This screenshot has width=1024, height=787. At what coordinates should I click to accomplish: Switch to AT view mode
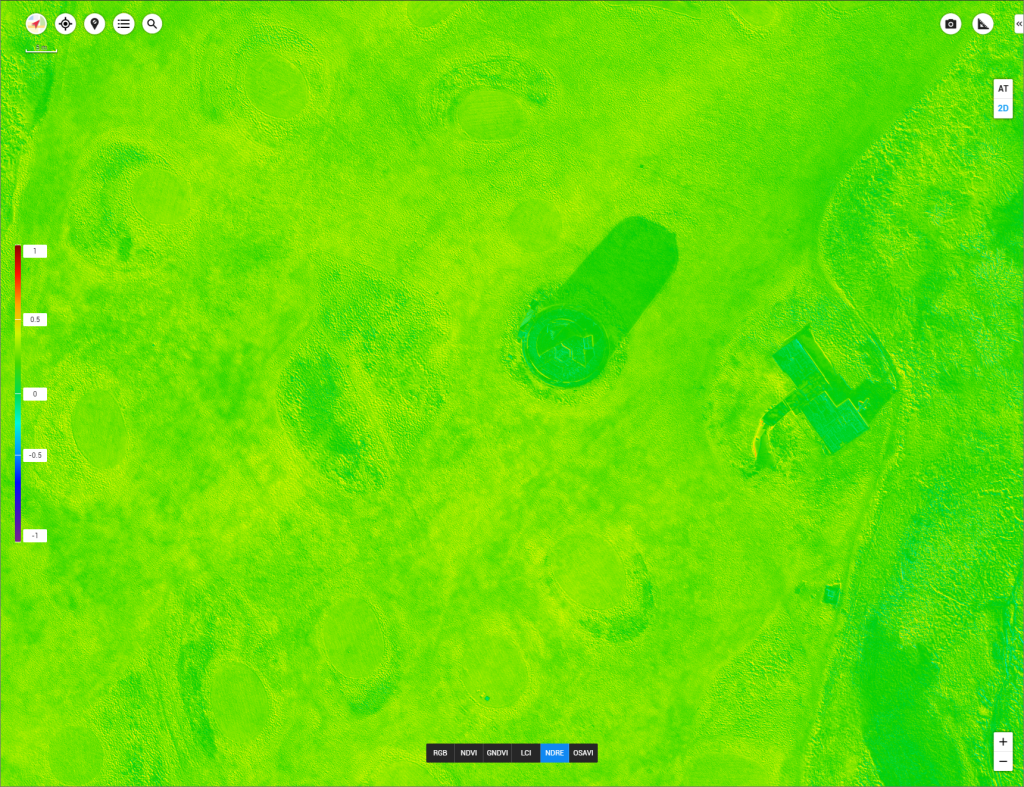pyautogui.click(x=1003, y=89)
